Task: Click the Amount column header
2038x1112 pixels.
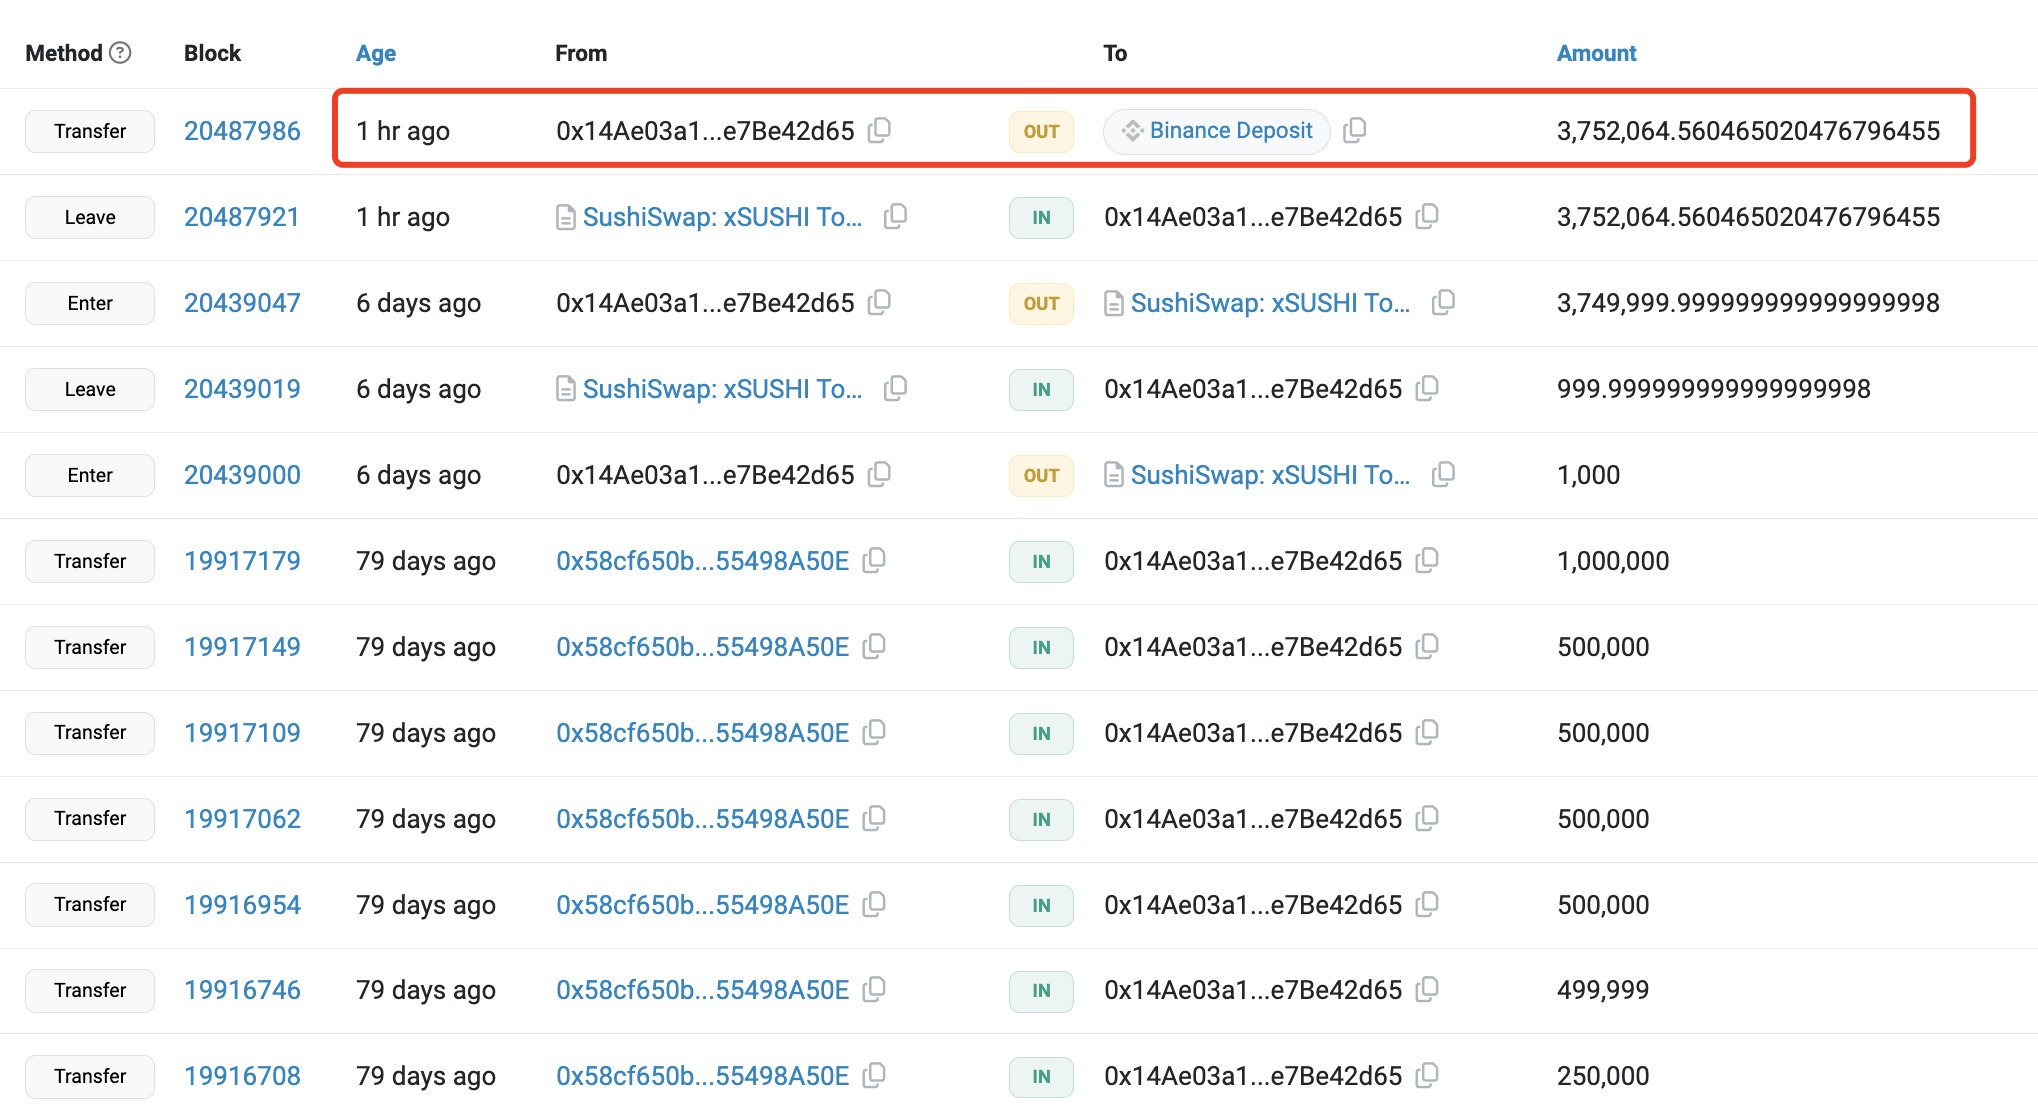Action: coord(1596,53)
